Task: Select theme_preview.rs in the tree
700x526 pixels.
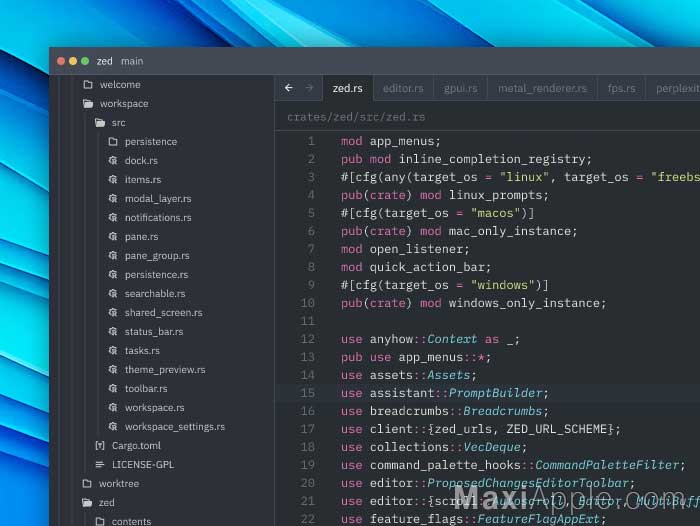Action: 165,369
